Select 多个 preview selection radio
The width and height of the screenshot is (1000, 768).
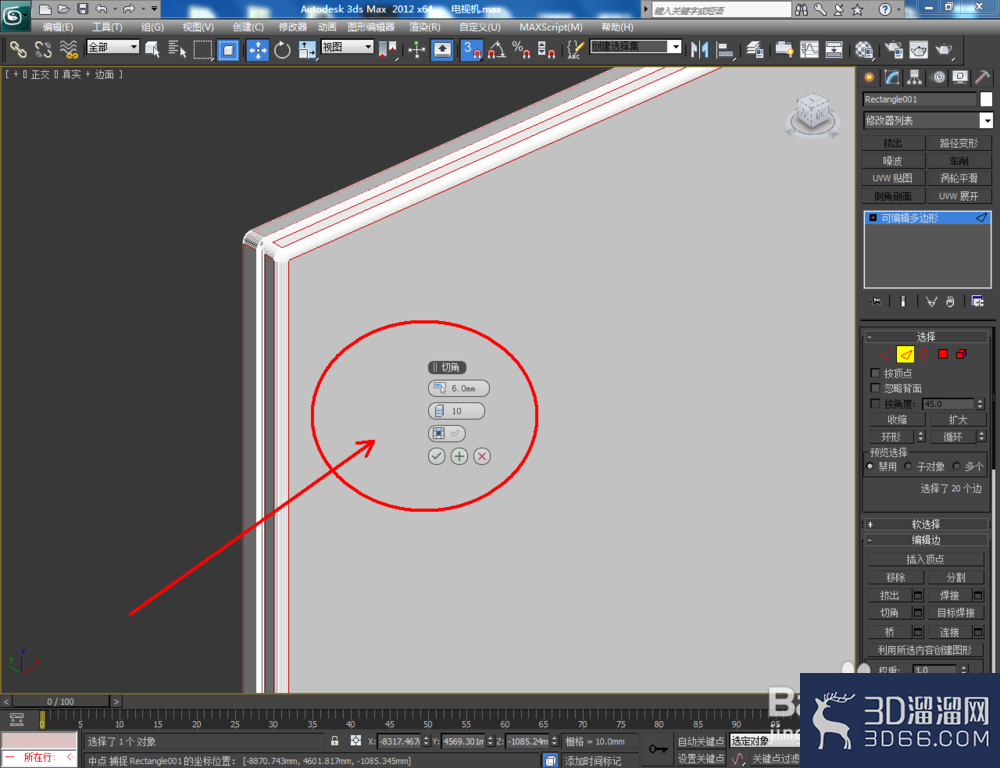[956, 466]
